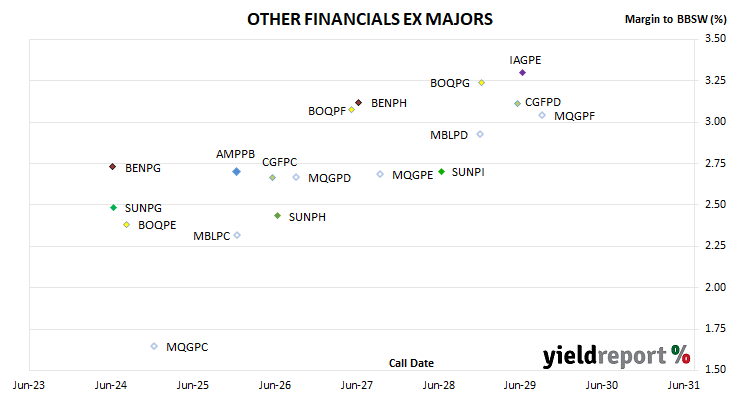Select the yellow BOQPG data point
The image size is (730, 399).
482,82
